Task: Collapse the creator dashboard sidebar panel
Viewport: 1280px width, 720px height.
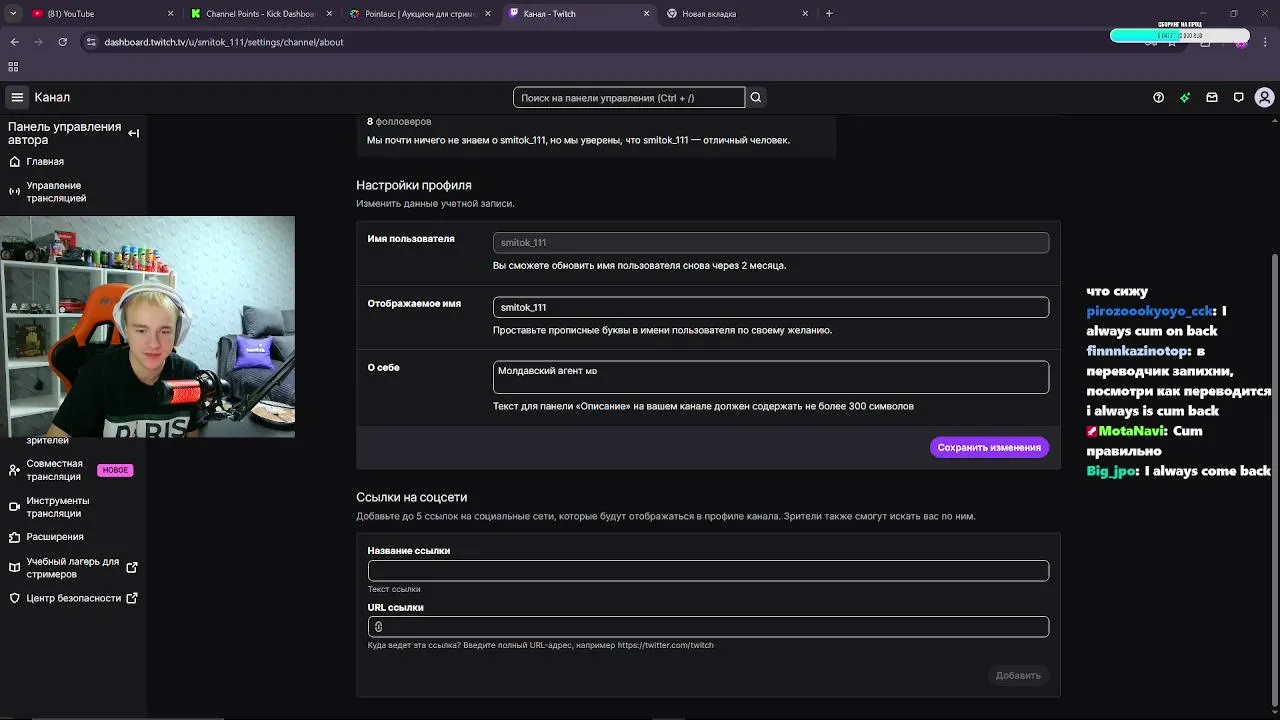Action: (x=133, y=133)
